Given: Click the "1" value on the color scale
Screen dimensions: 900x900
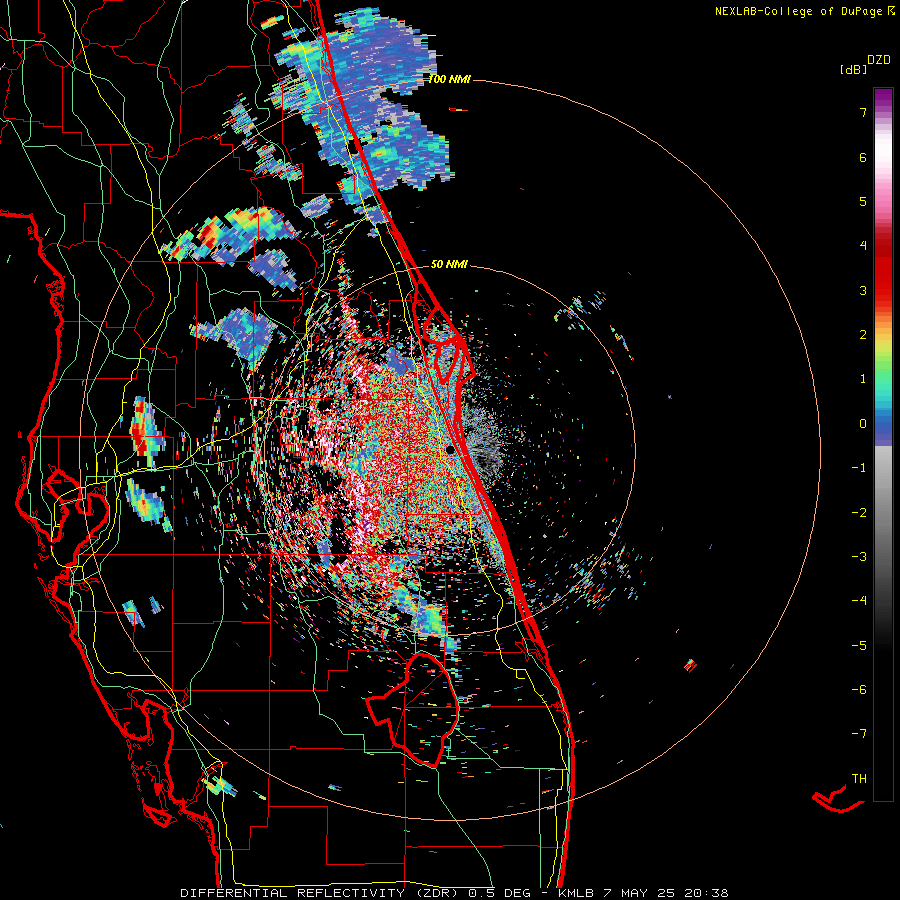Looking at the screenshot, I should (x=863, y=379).
